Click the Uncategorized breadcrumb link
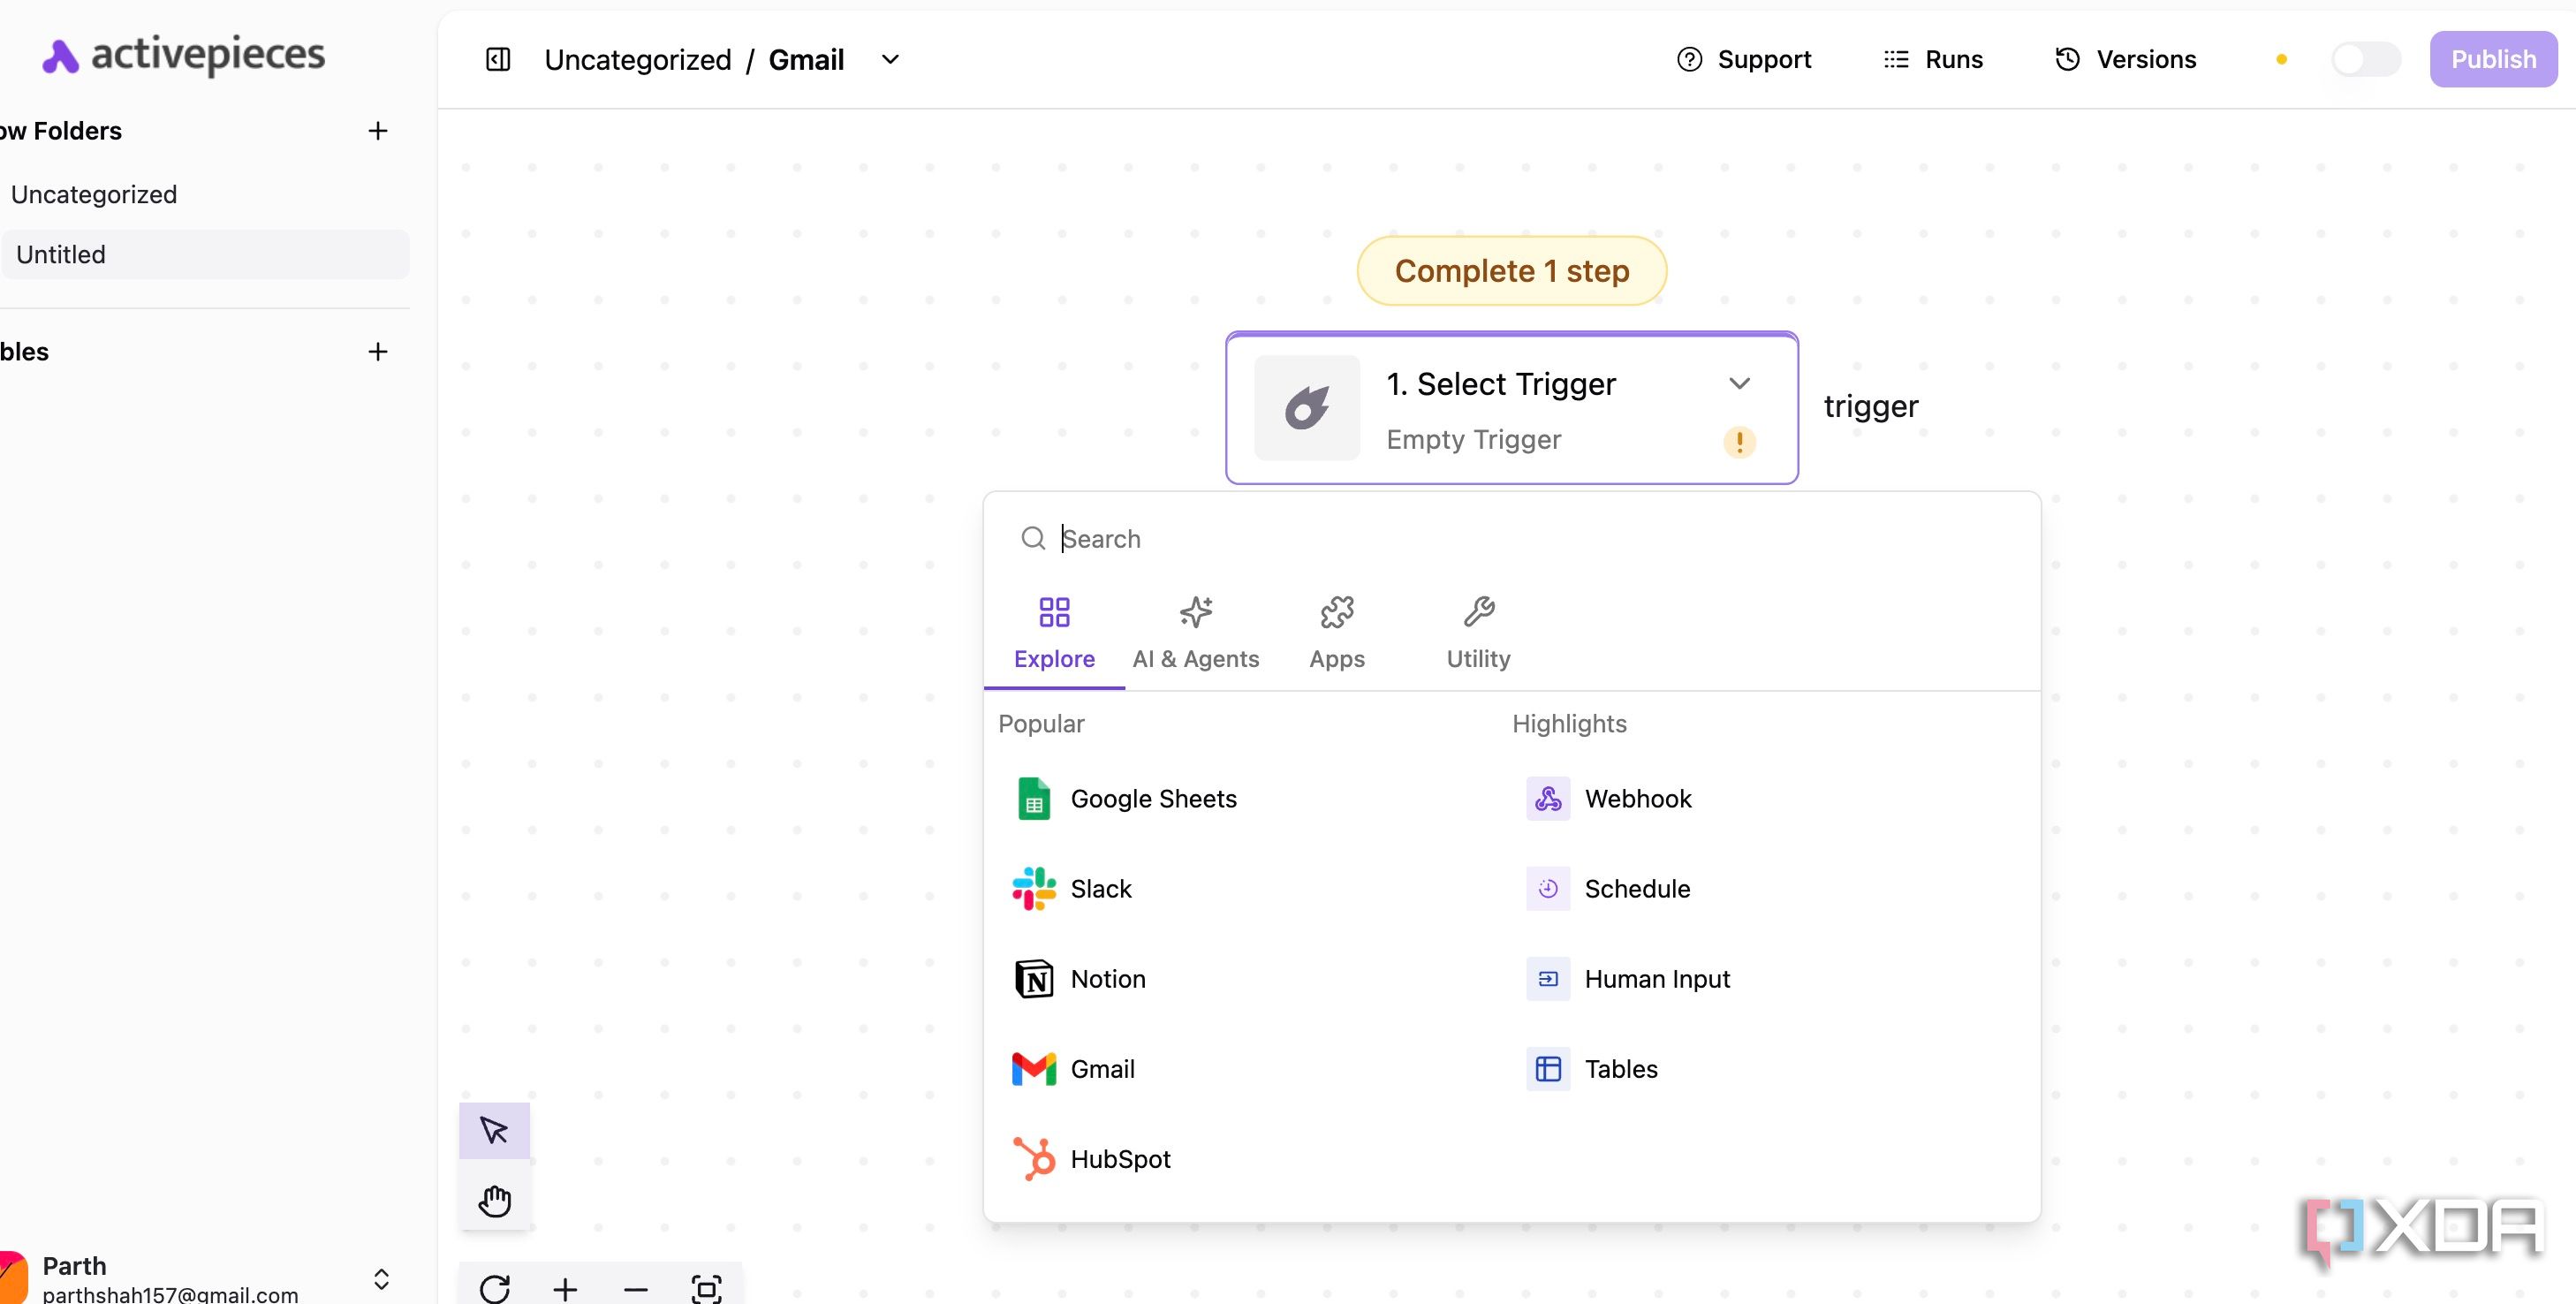 coord(638,60)
